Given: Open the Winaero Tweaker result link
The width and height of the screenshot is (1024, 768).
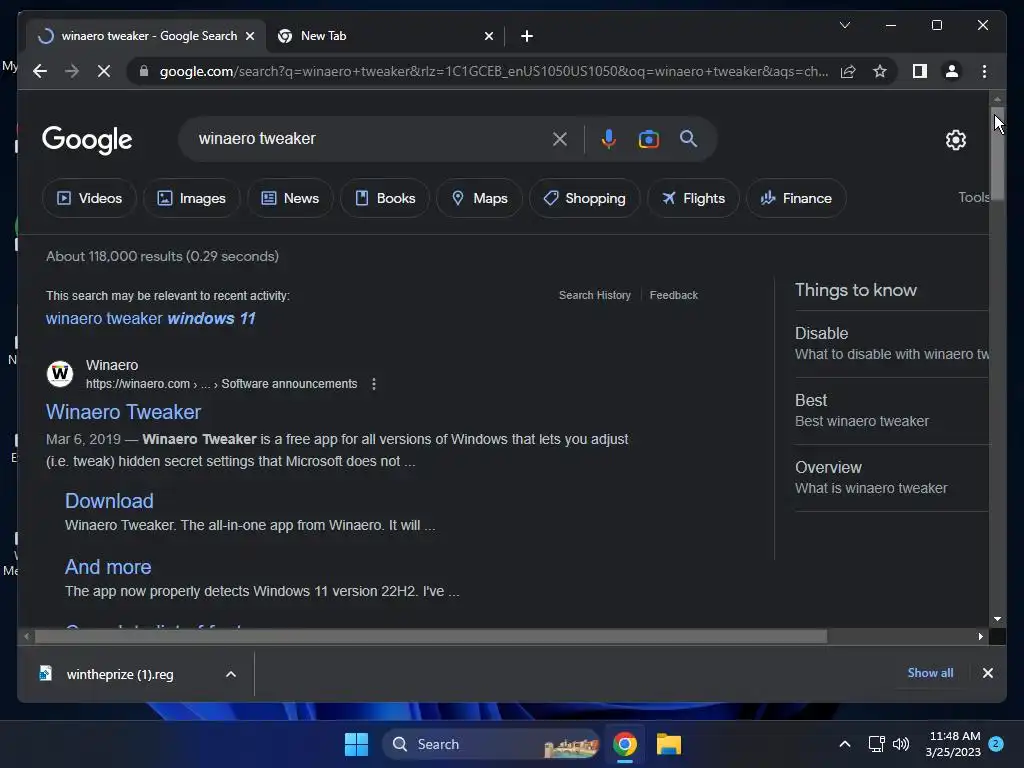Looking at the screenshot, I should (x=123, y=412).
